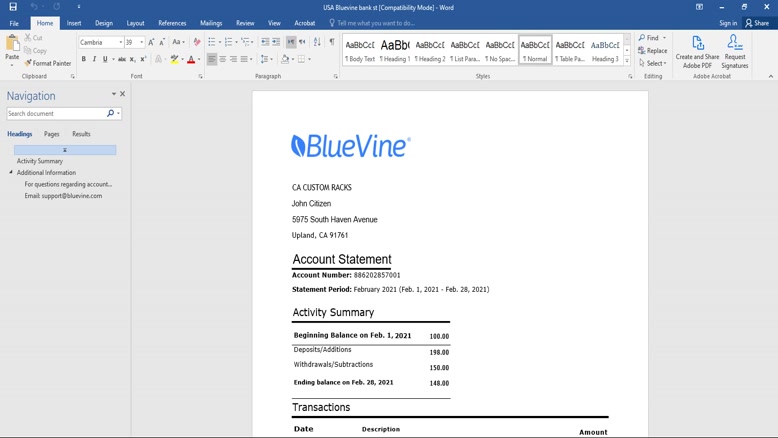This screenshot has height=438, width=778.
Task: Click the Save icon in title bar
Action: [x=13, y=7]
